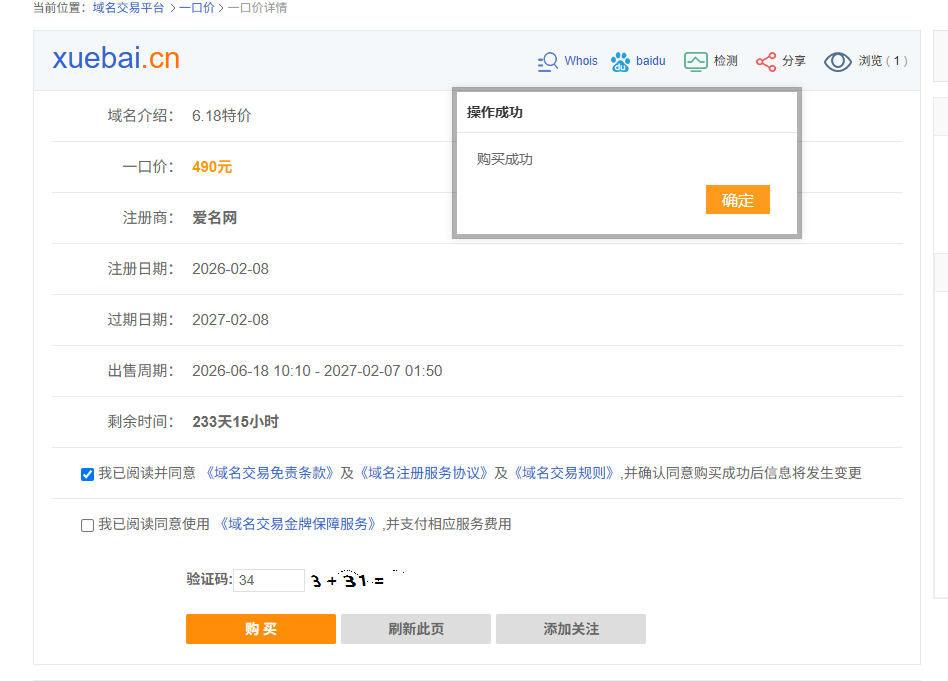Click the 购买成功 dialog message
Image resolution: width=948 pixels, height=681 pixels.
pyautogui.click(x=504, y=159)
